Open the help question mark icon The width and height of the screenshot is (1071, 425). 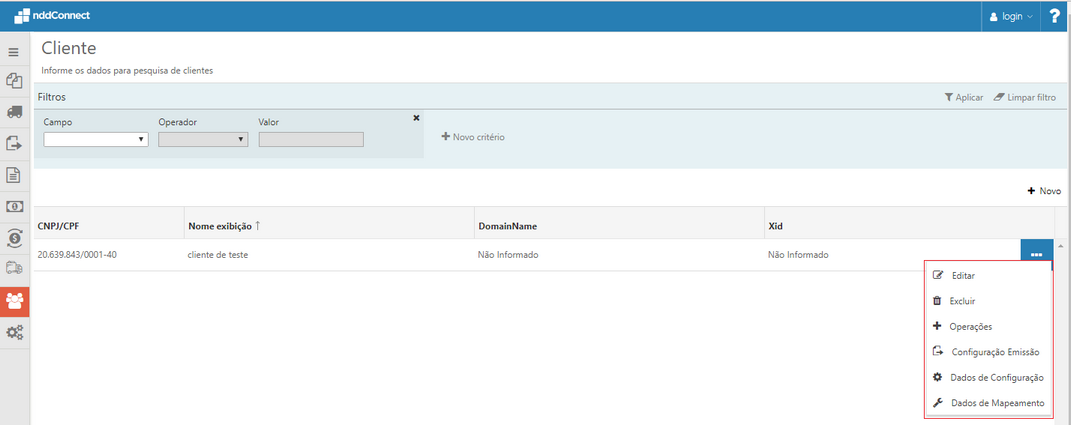(1055, 16)
